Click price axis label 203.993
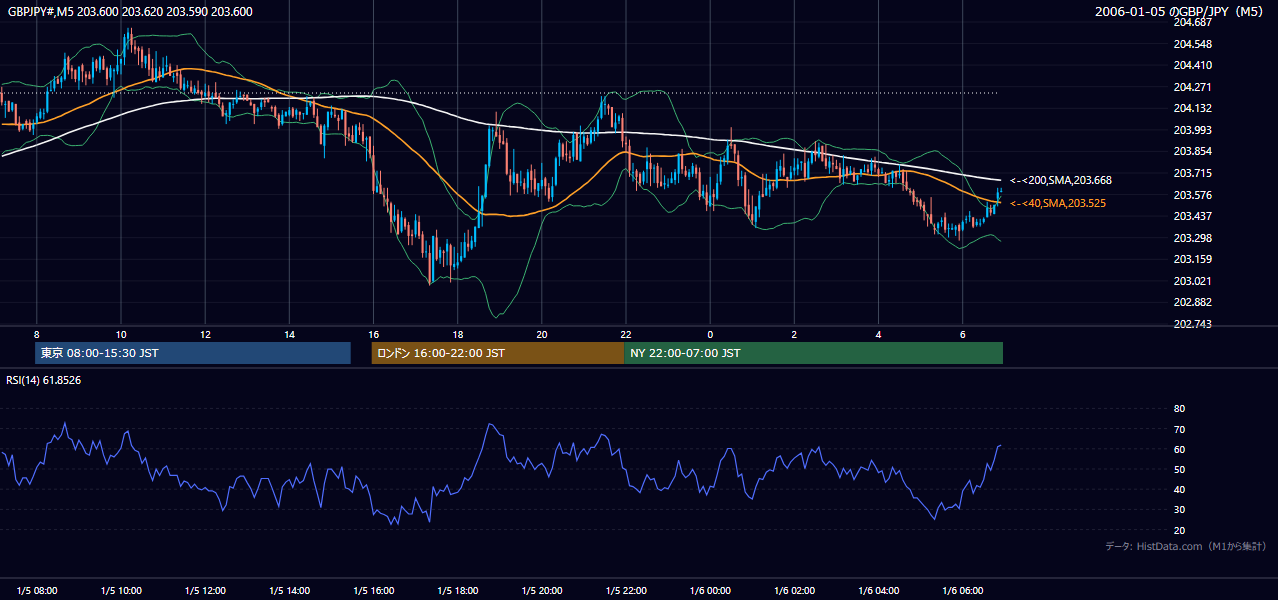Viewport: 1278px width, 600px height. [1192, 130]
